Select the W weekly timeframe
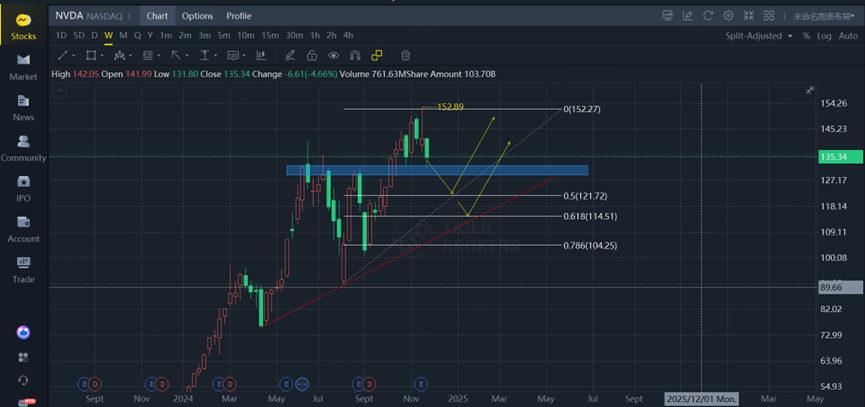The height and width of the screenshot is (407, 865). tap(109, 36)
